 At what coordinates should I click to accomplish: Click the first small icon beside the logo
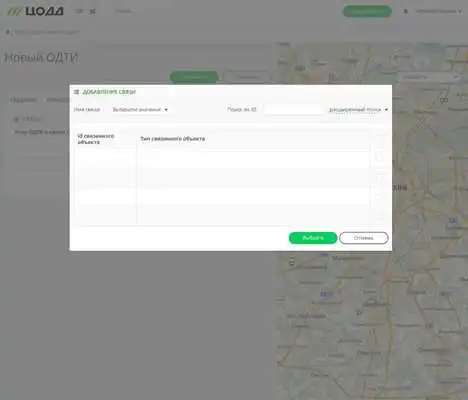(79, 11)
